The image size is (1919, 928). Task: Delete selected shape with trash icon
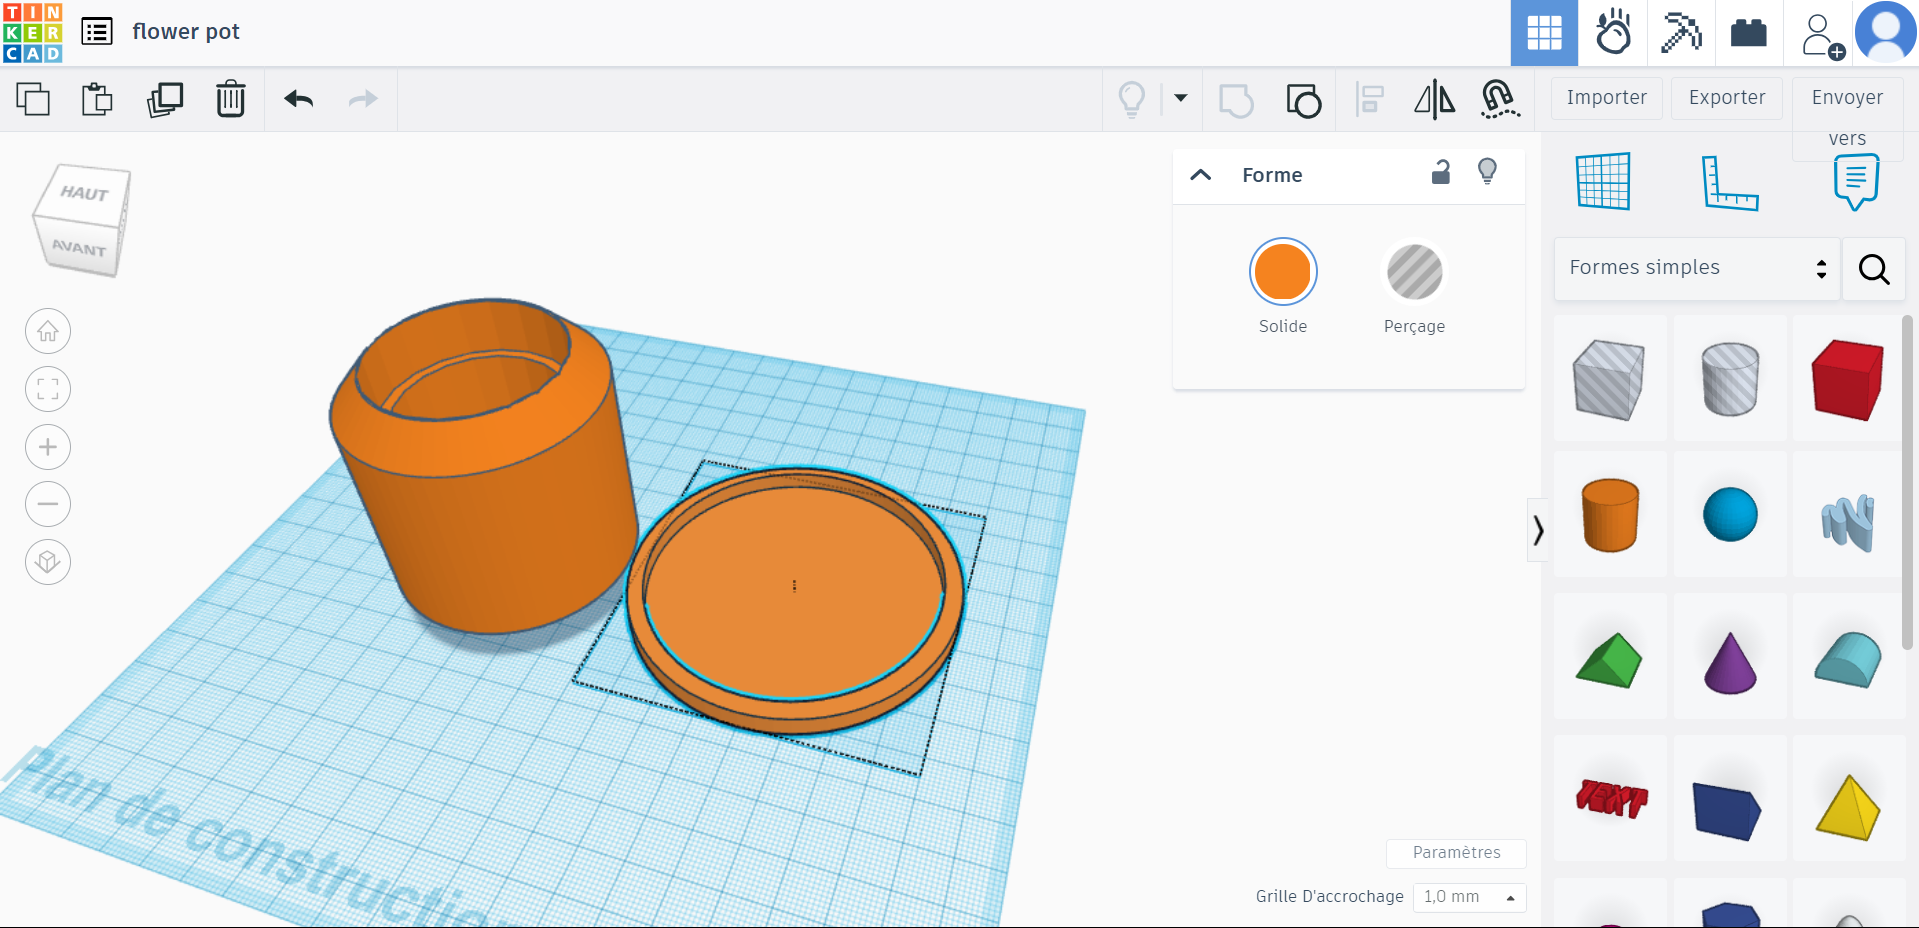pos(231,99)
